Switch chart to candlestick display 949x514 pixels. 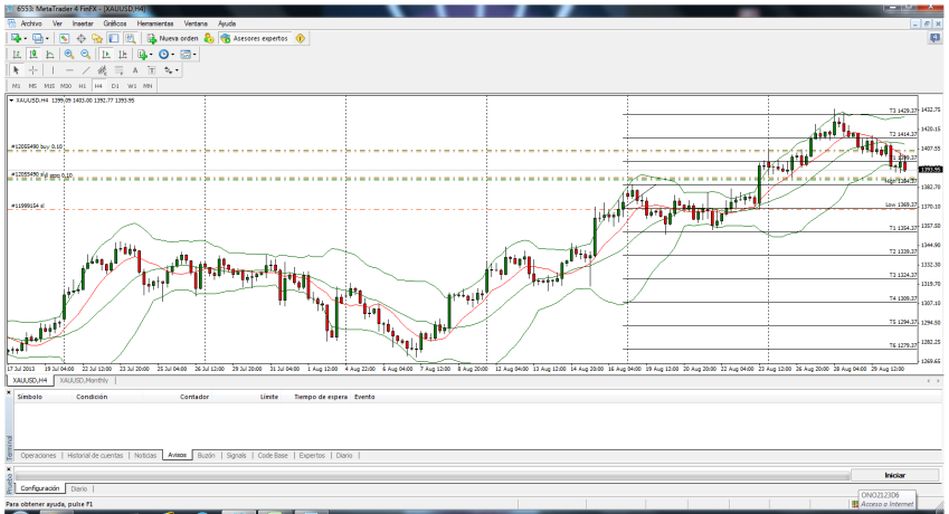(x=33, y=54)
